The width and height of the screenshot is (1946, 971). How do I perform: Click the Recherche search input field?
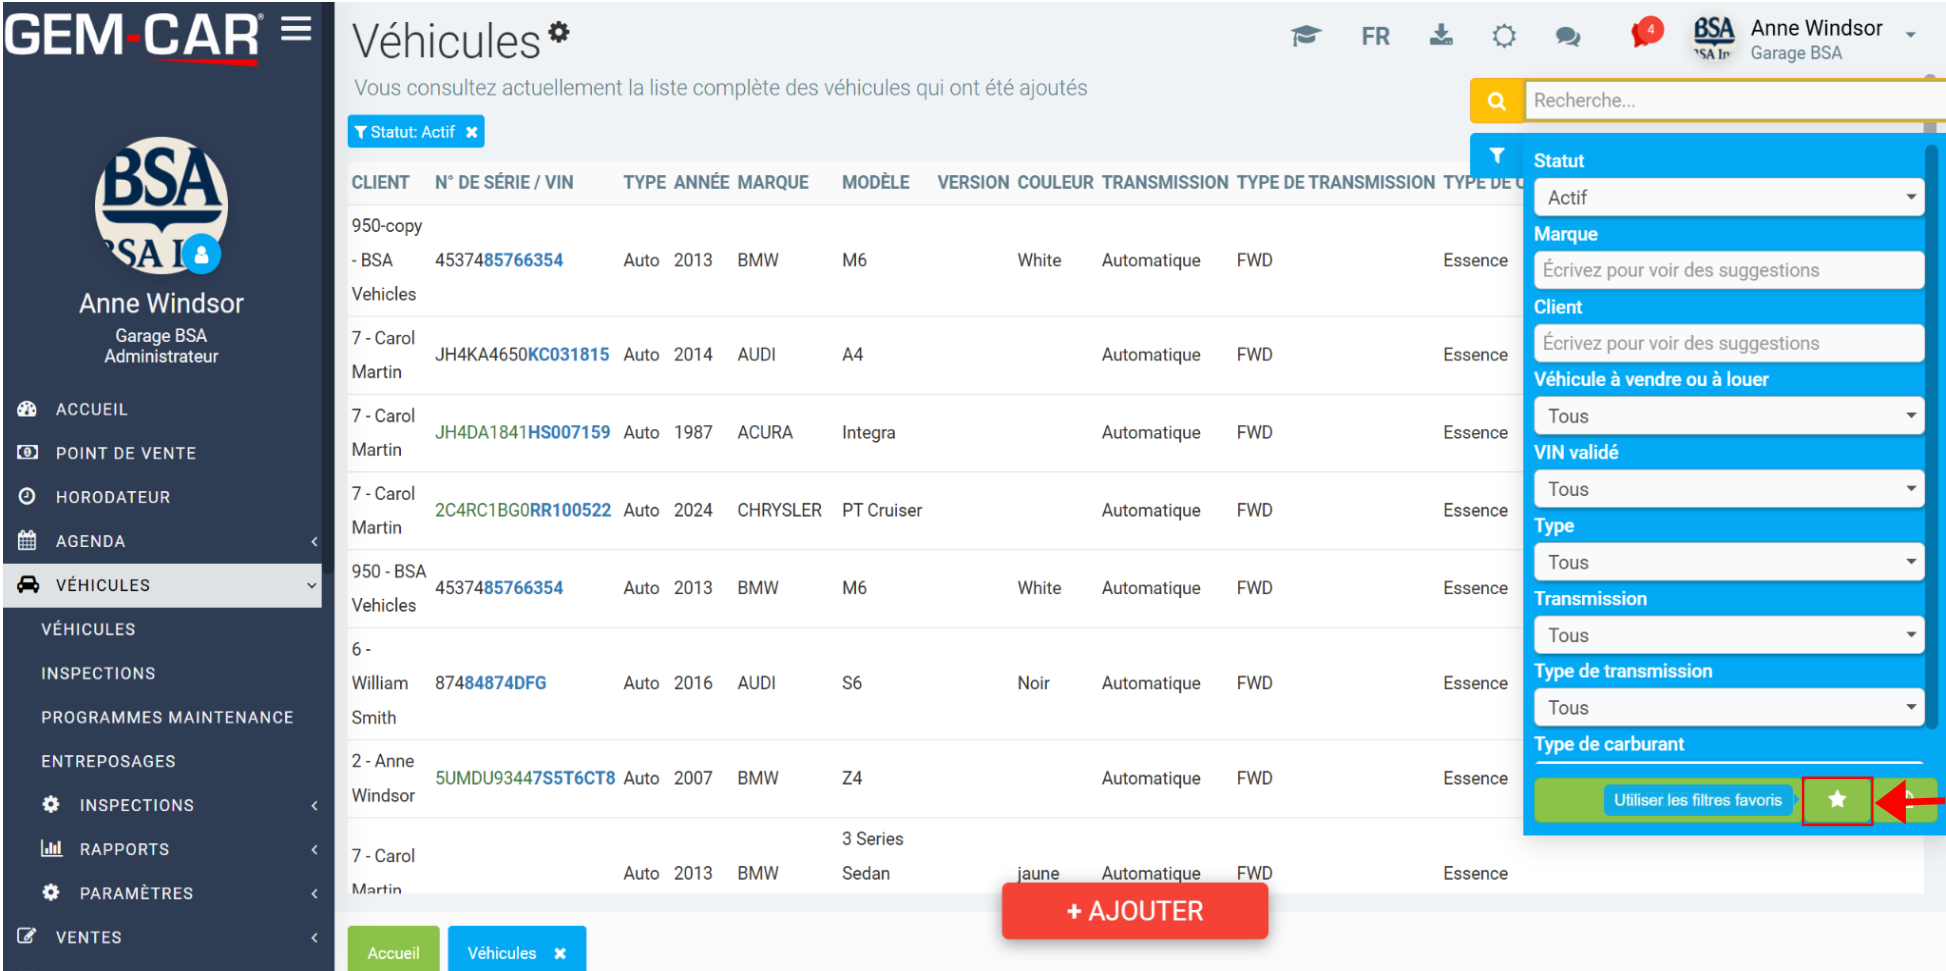point(1733,100)
